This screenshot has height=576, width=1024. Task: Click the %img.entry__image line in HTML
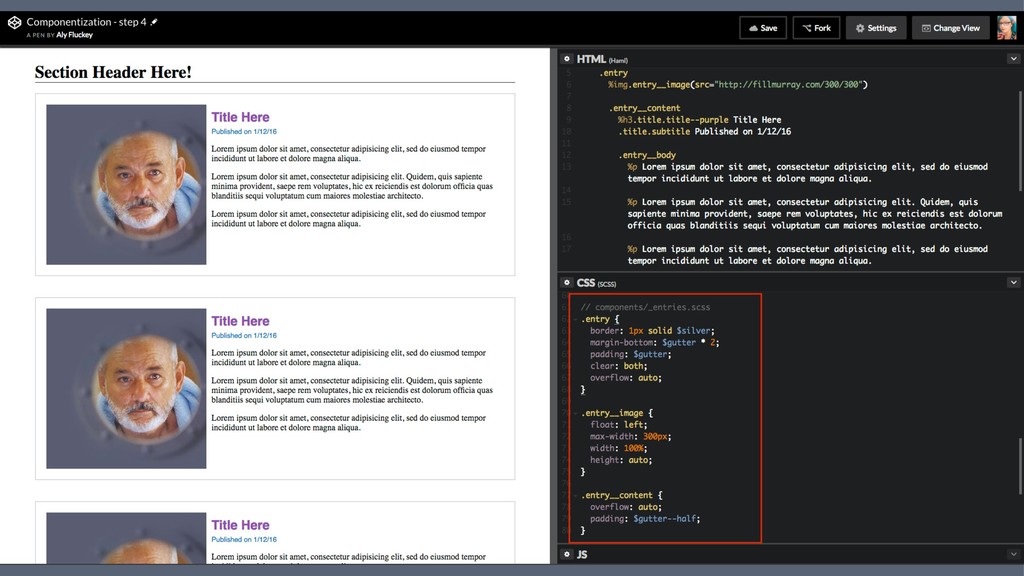(738, 84)
